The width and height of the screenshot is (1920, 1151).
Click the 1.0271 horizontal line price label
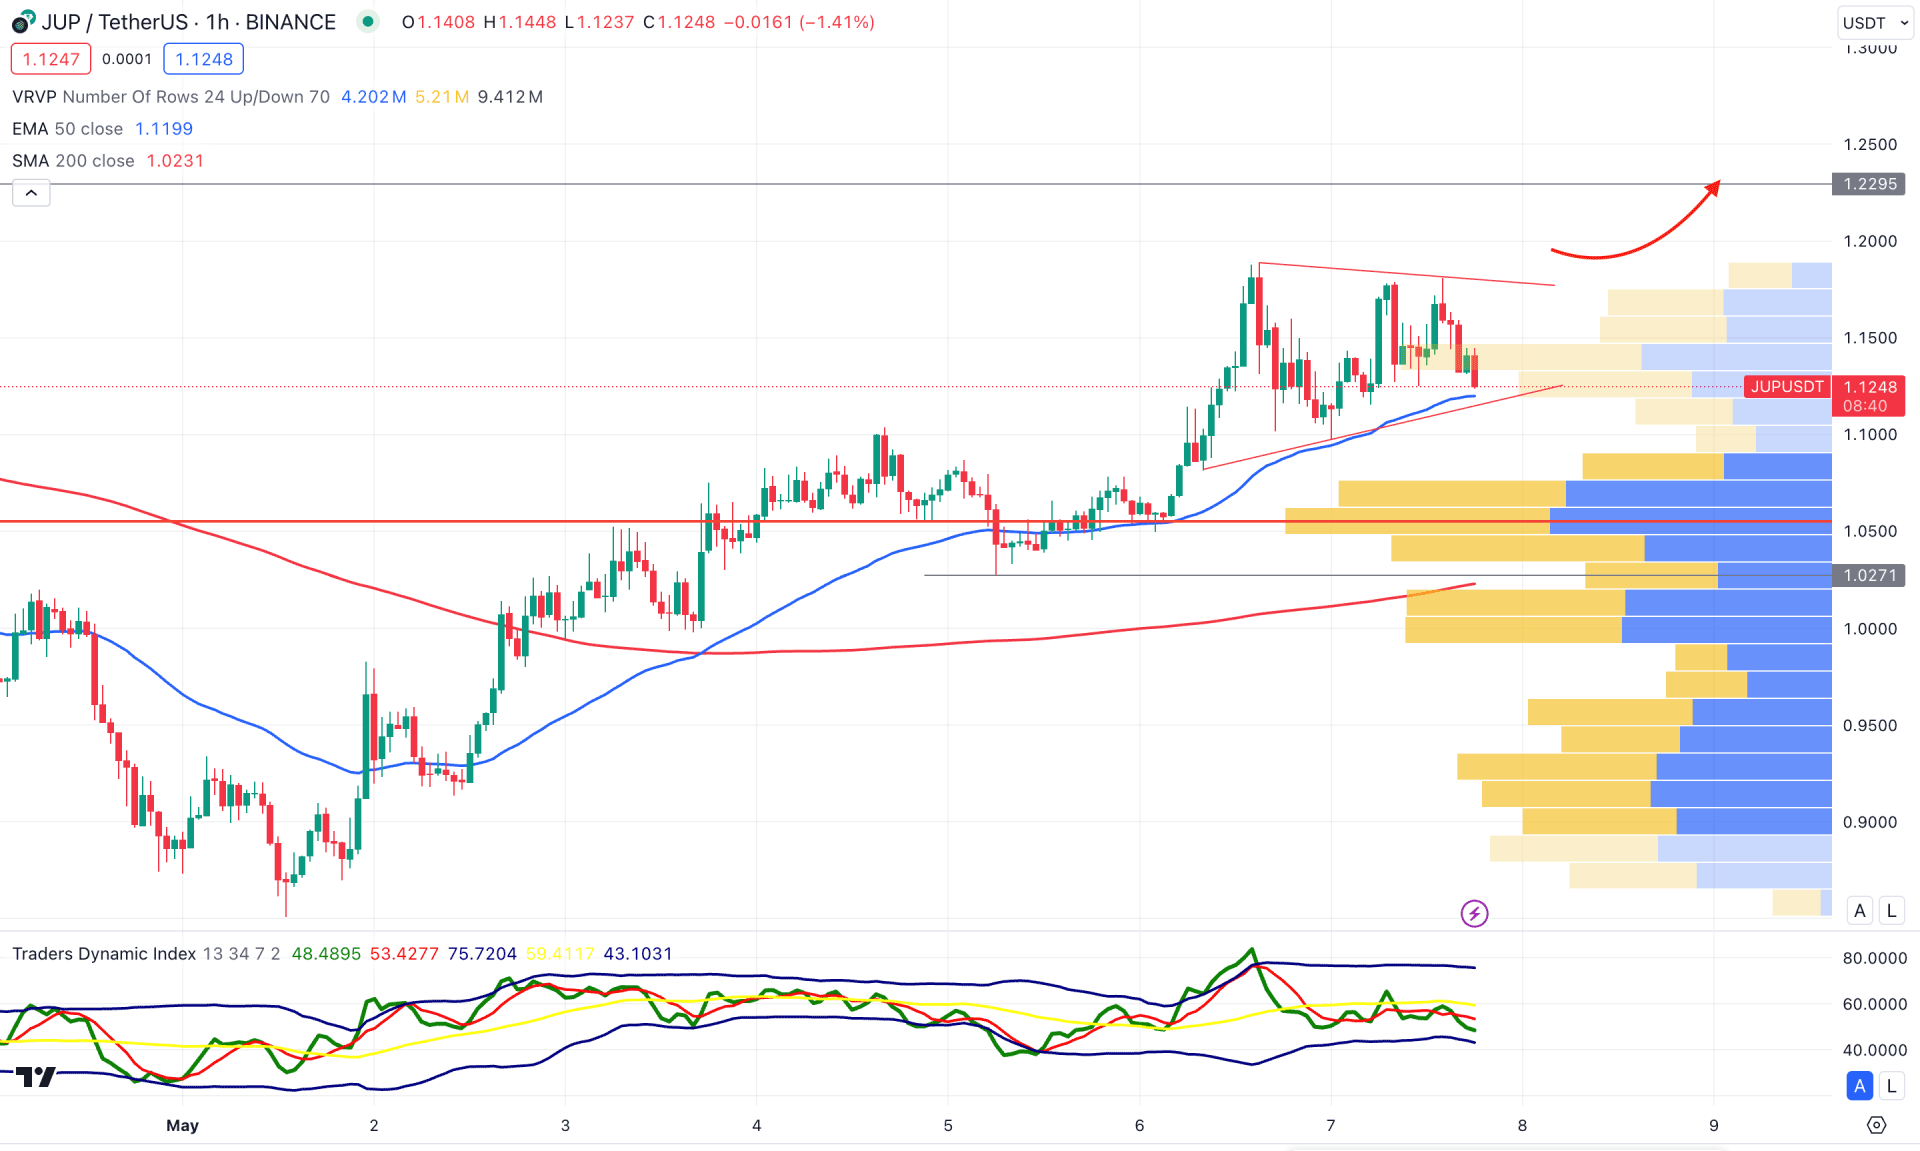pyautogui.click(x=1869, y=575)
